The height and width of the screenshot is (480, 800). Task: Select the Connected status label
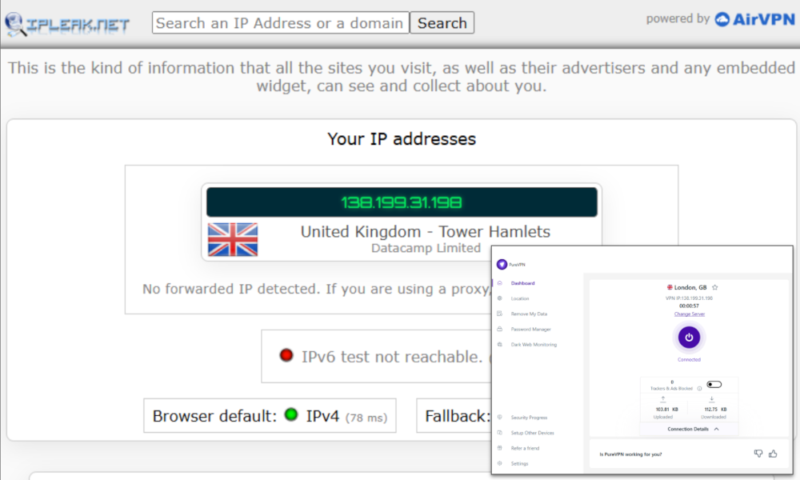coord(689,360)
